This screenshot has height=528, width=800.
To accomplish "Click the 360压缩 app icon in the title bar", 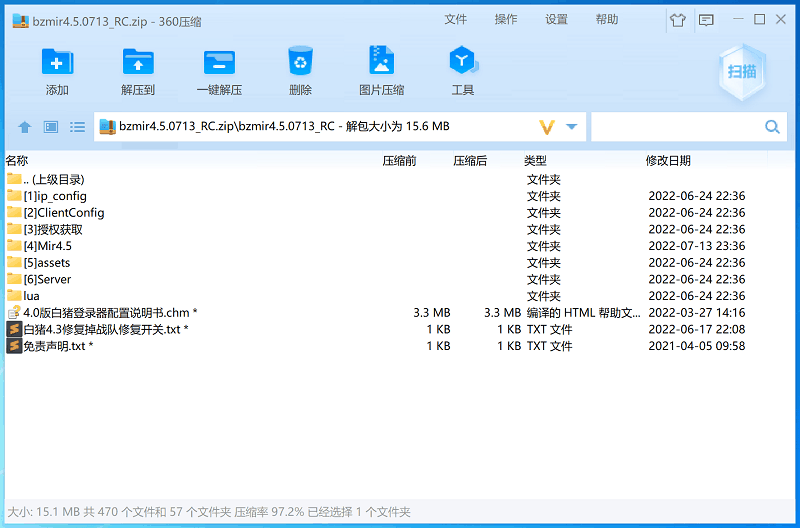I will (20, 21).
